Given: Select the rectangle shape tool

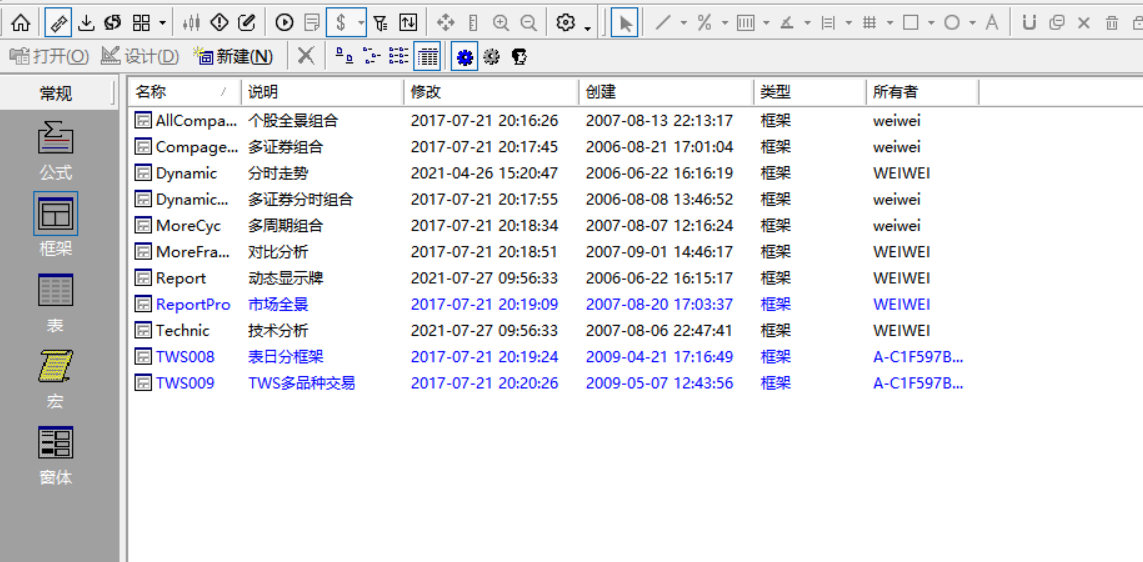Looking at the screenshot, I should pyautogui.click(x=910, y=23).
